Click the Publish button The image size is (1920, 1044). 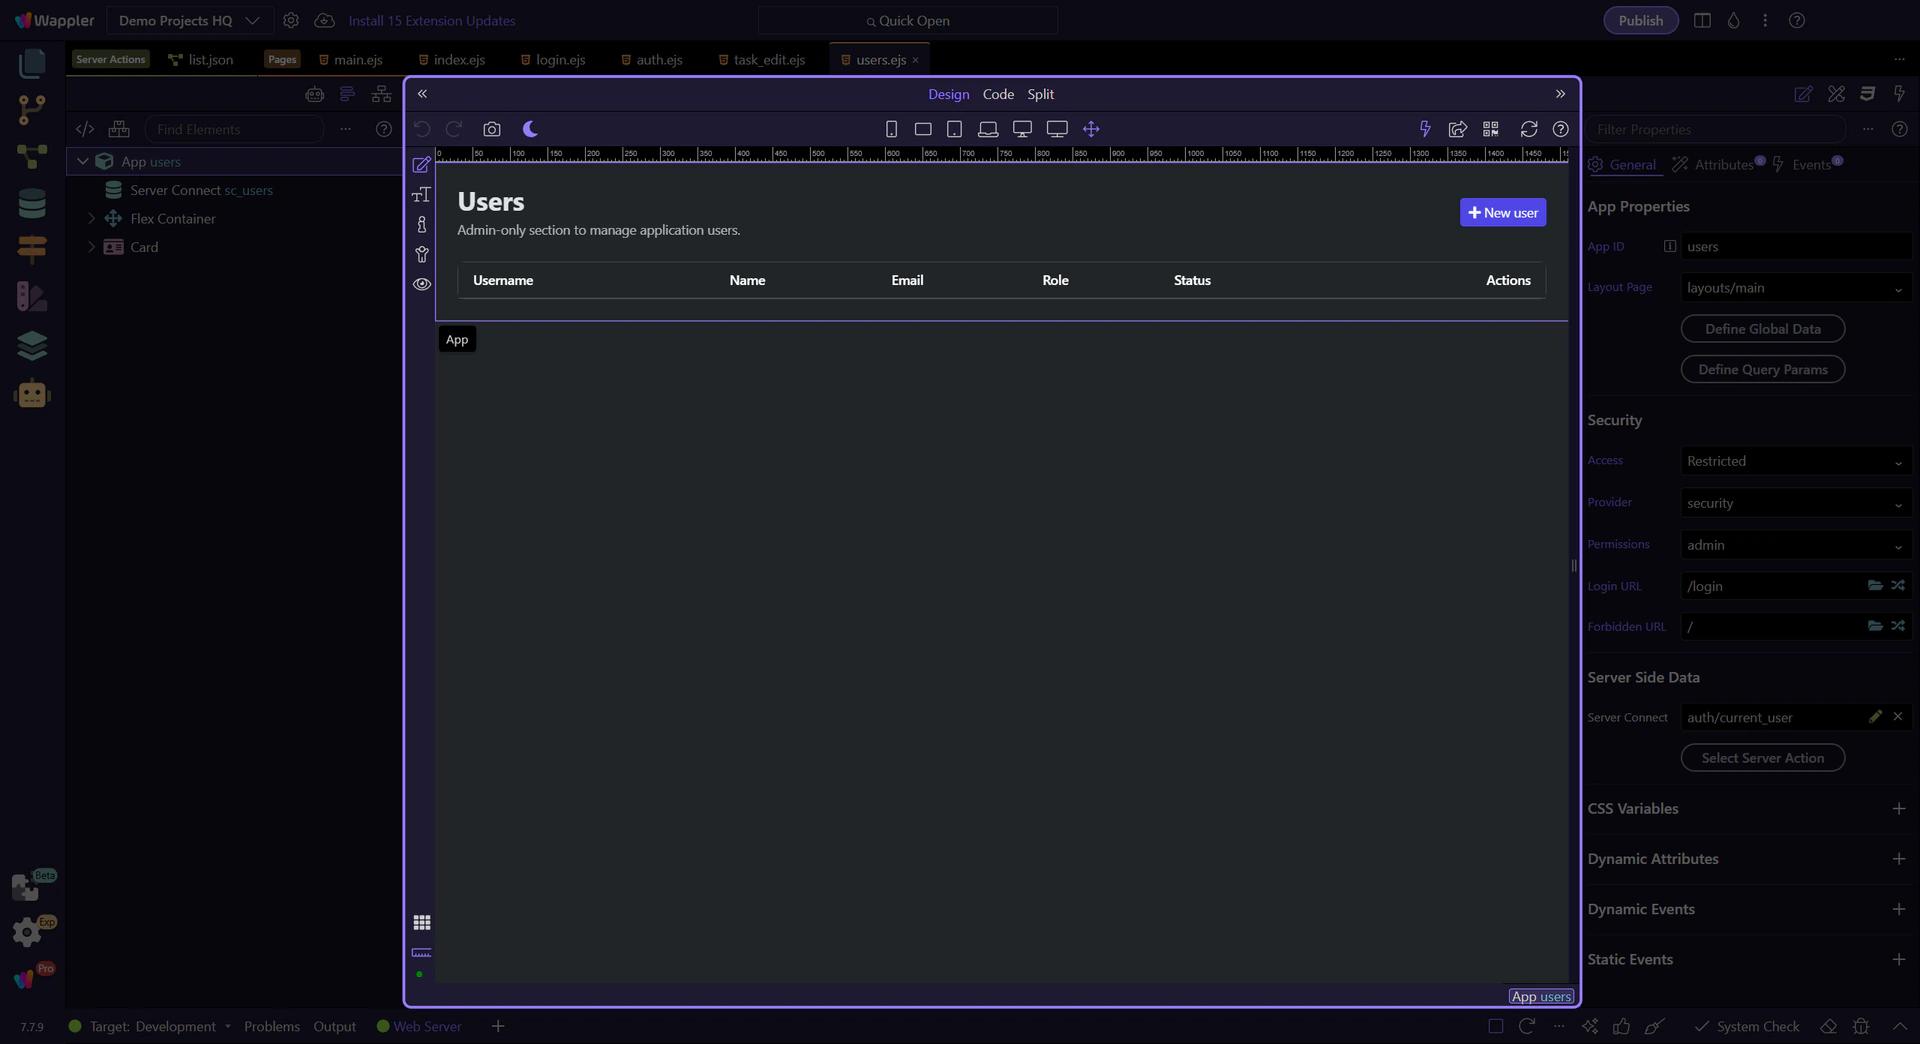point(1640,21)
